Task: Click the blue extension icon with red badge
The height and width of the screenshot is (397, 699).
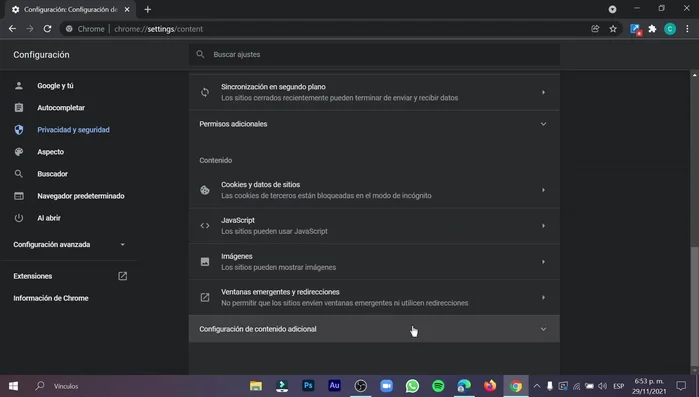Action: point(635,29)
